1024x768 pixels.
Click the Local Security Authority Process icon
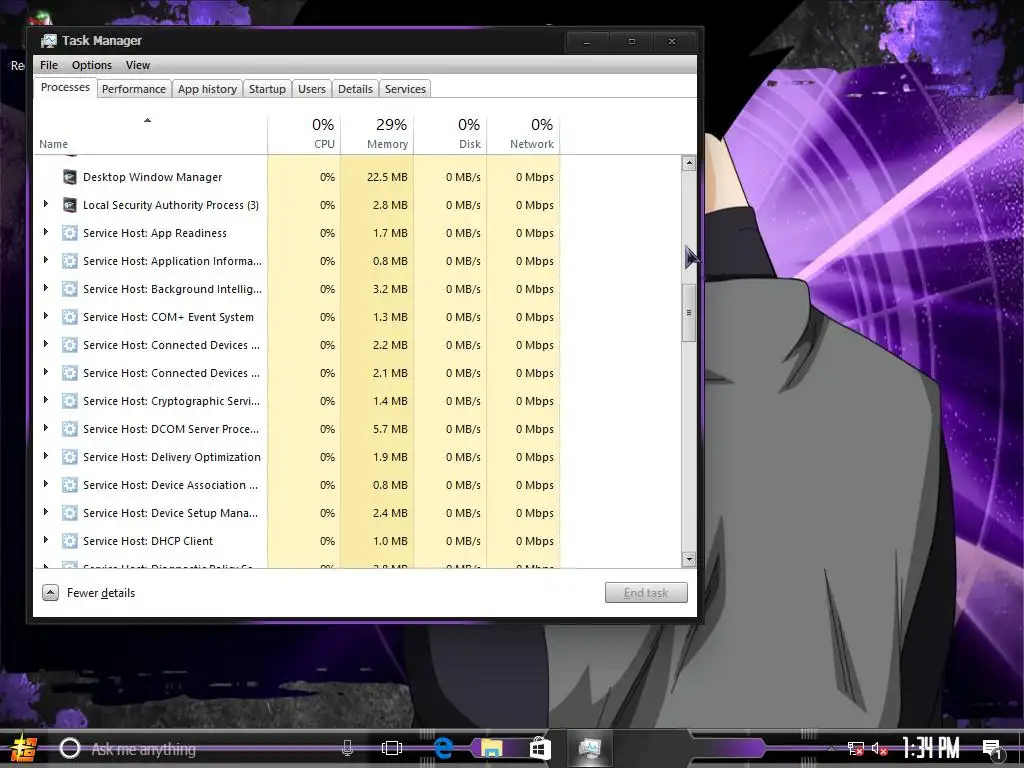point(69,205)
